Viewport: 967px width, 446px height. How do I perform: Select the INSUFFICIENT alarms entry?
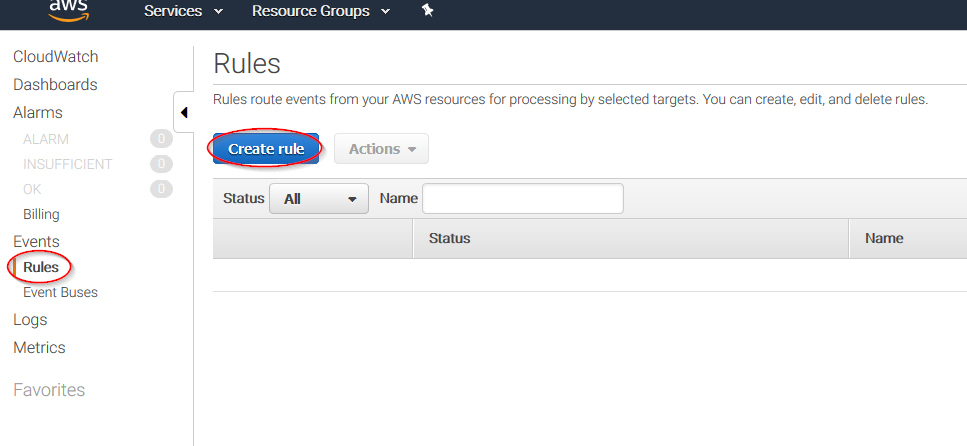[x=67, y=164]
